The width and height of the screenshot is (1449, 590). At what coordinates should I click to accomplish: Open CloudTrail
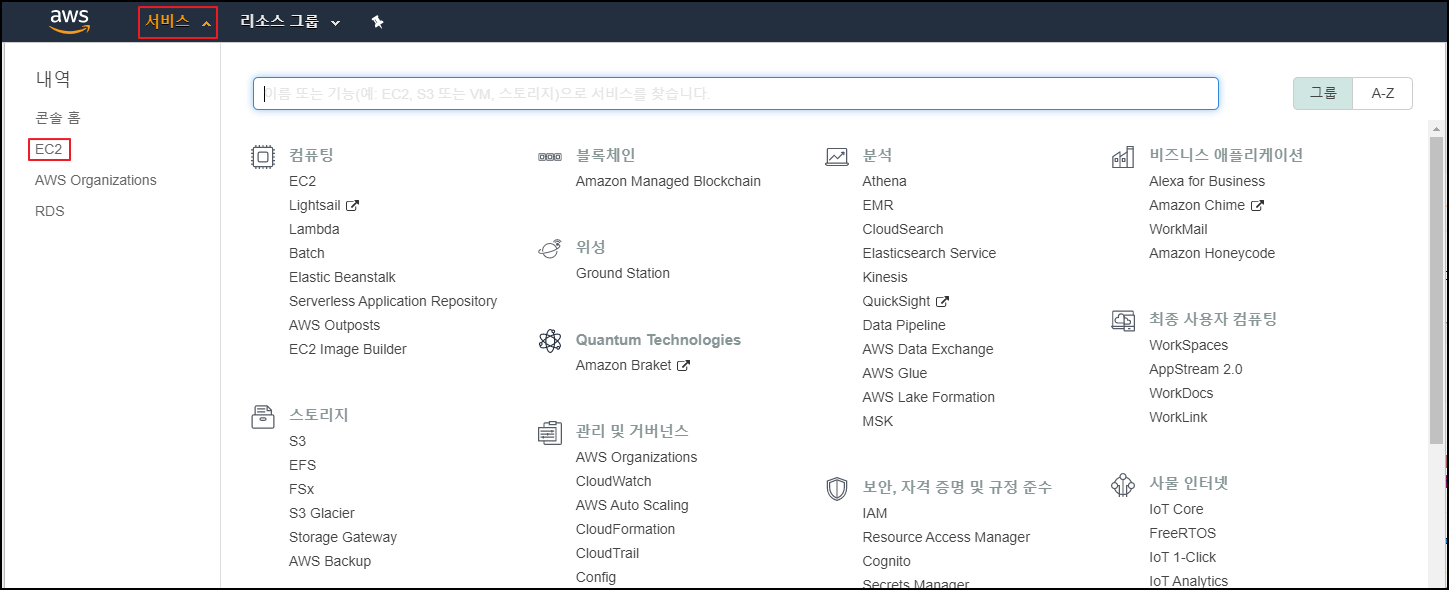click(608, 553)
